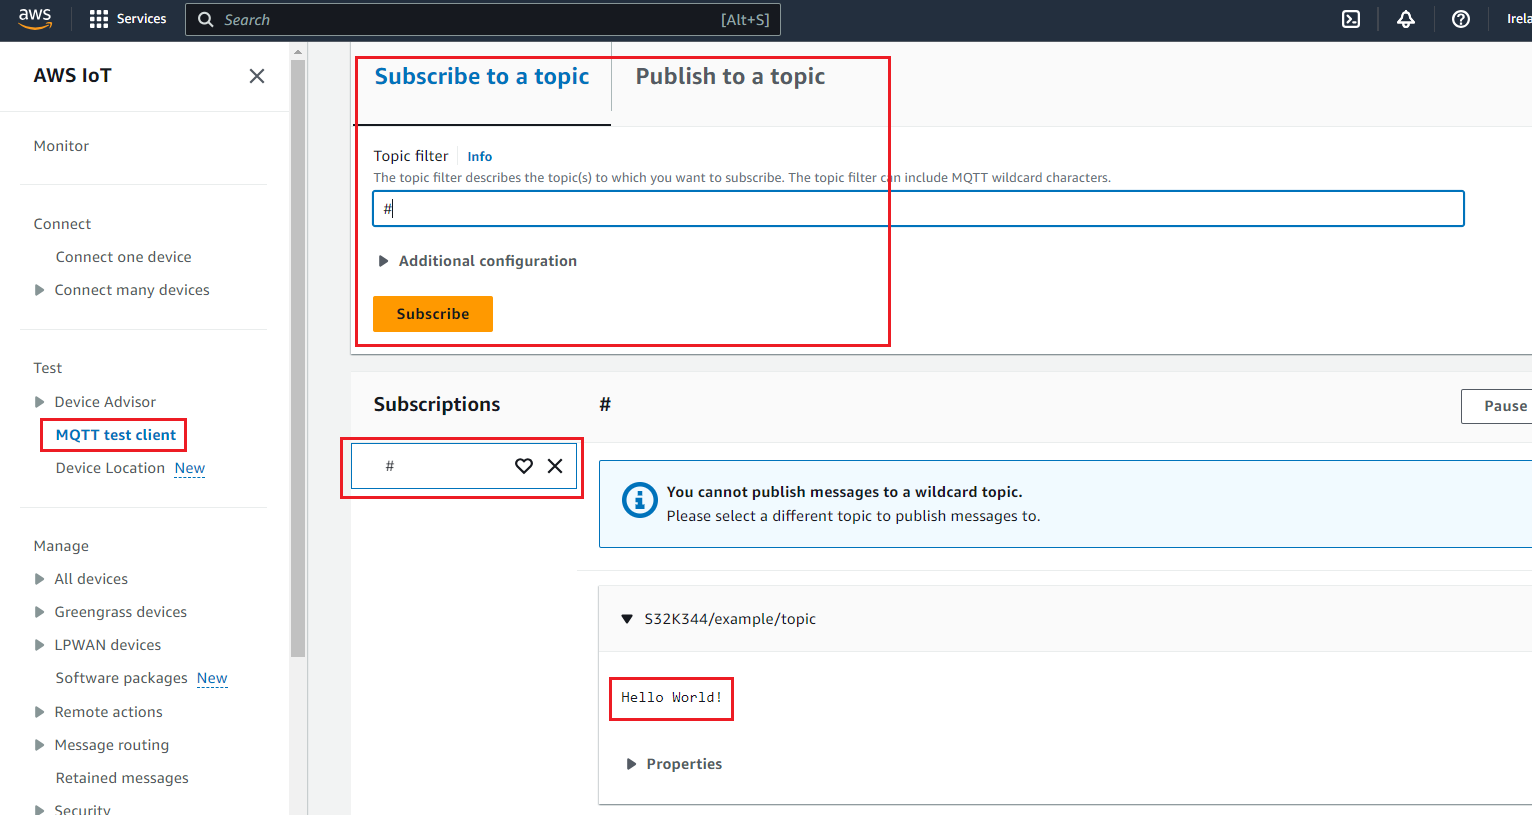Open the notifications bell
The image size is (1532, 815).
1405,19
